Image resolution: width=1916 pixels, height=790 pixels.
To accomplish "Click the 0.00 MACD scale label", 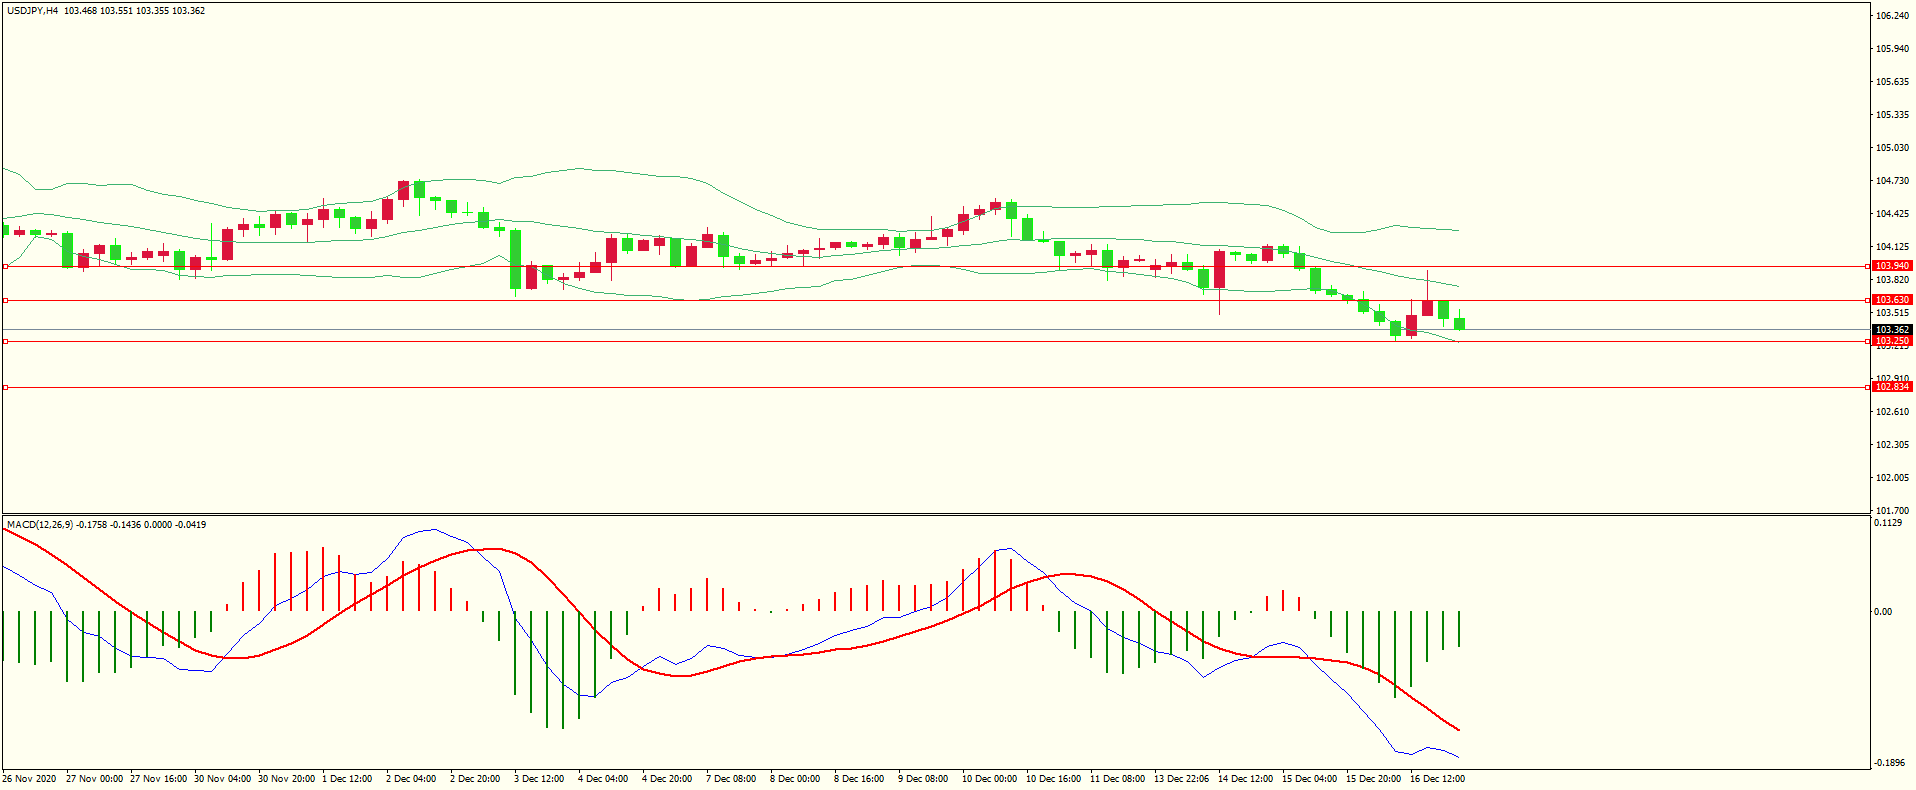I will [x=1883, y=612].
